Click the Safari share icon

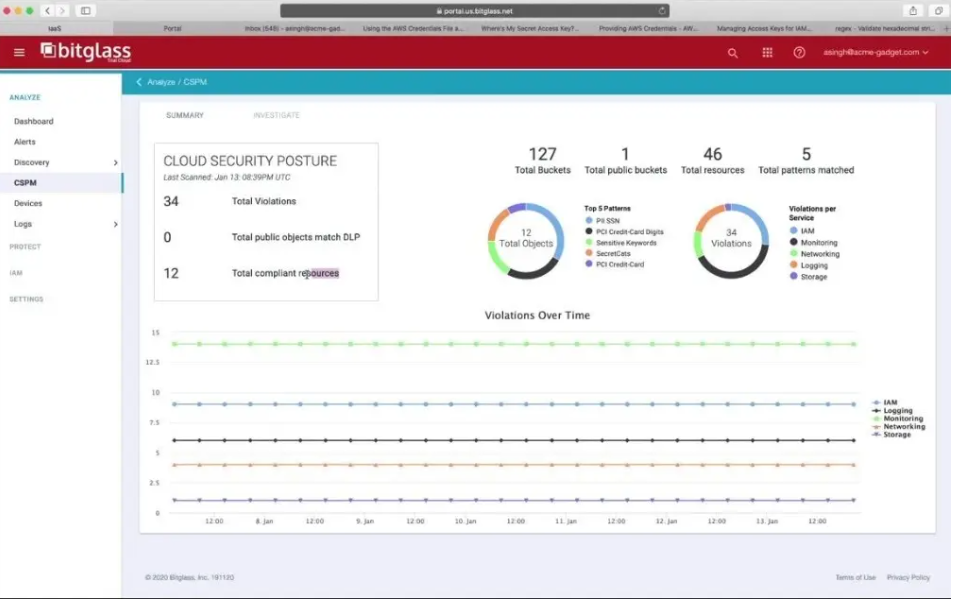[x=913, y=10]
